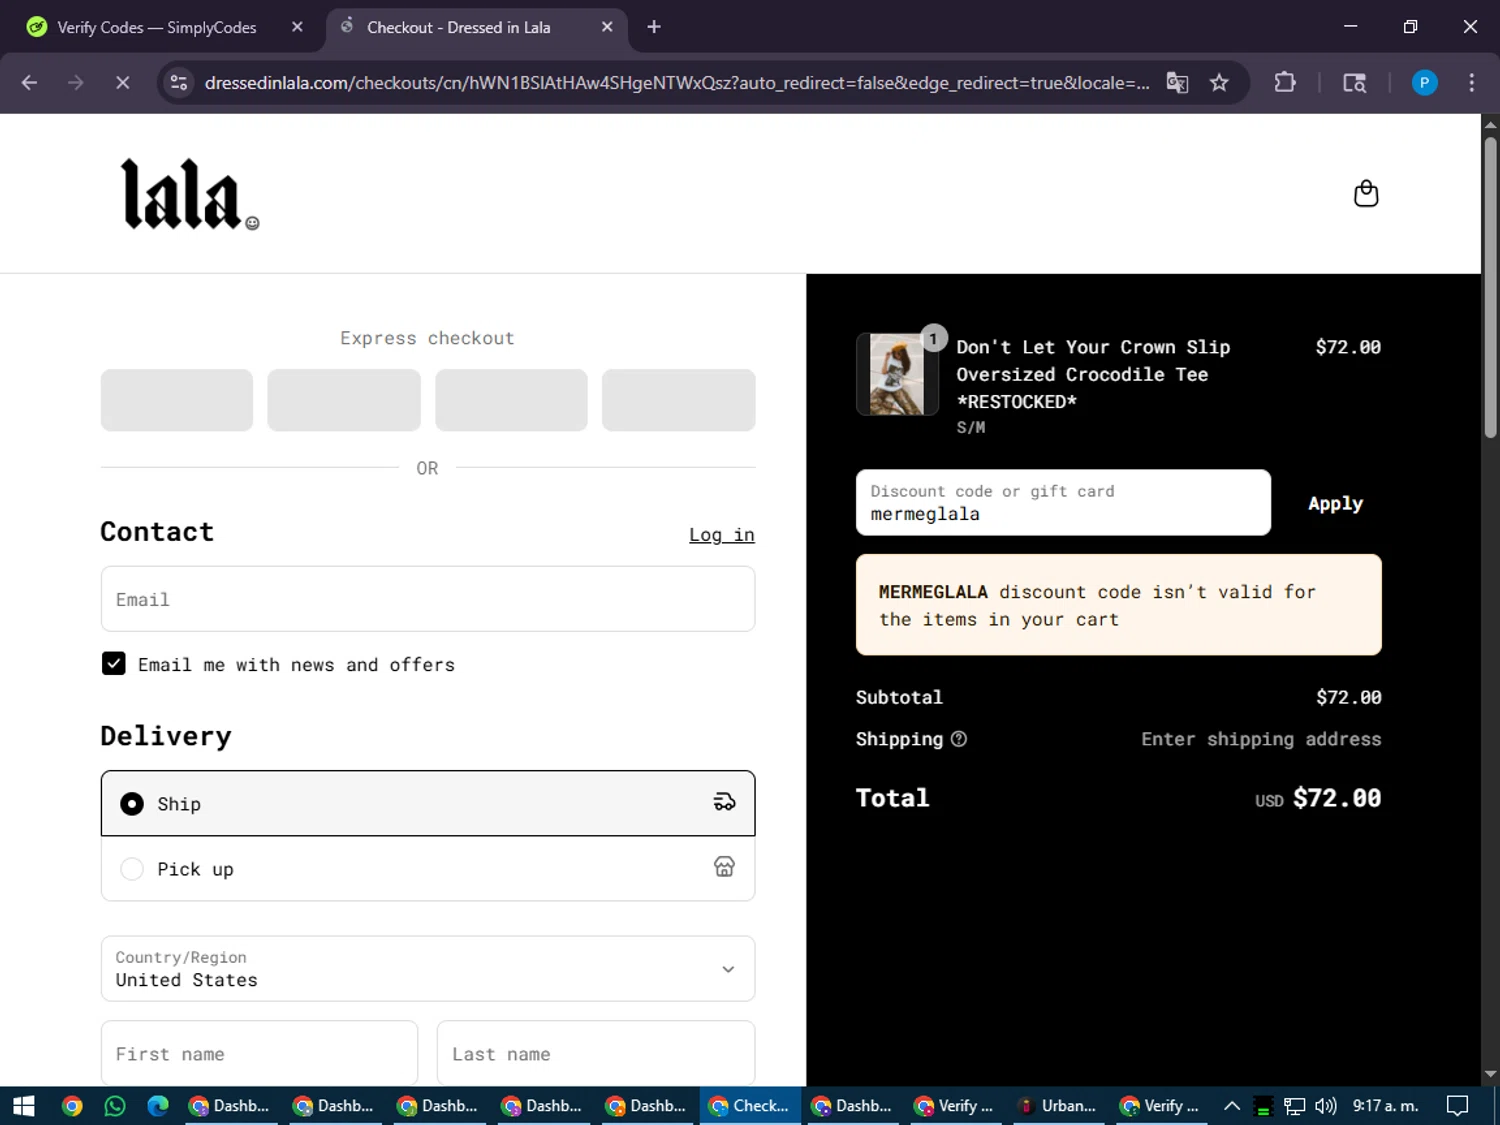Image resolution: width=1500 pixels, height=1125 pixels.
Task: Open the shopping bag cart icon
Action: click(x=1366, y=193)
